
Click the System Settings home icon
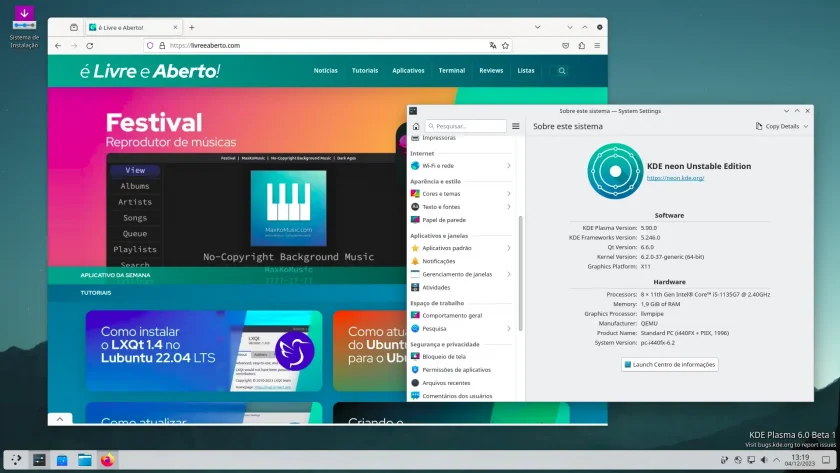point(416,126)
